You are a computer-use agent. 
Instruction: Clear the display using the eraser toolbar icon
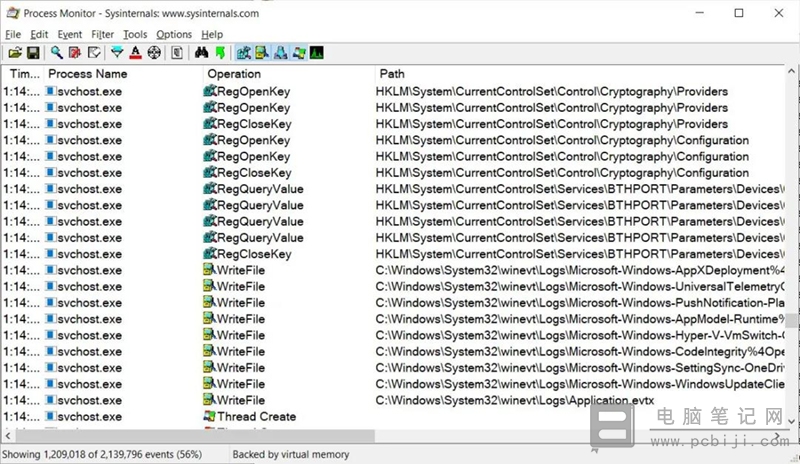click(94, 53)
